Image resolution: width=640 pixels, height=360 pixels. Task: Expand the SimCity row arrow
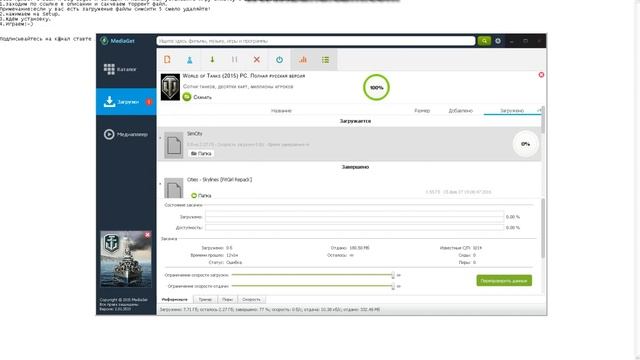[x=160, y=138]
